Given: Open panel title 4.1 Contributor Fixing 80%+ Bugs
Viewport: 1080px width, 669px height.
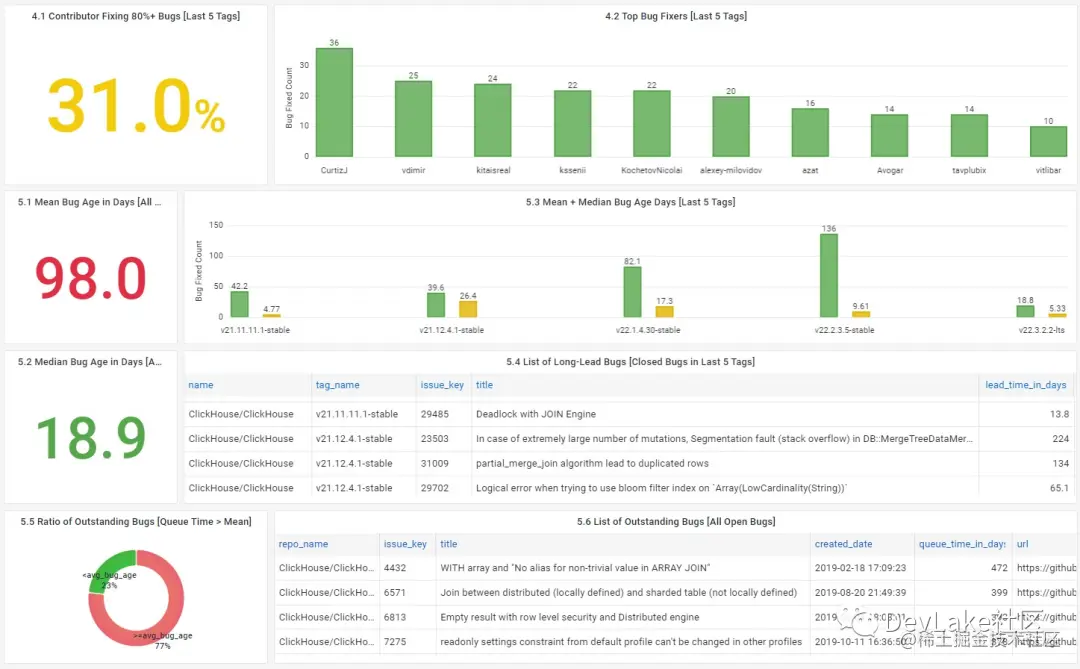Looking at the screenshot, I should [136, 16].
